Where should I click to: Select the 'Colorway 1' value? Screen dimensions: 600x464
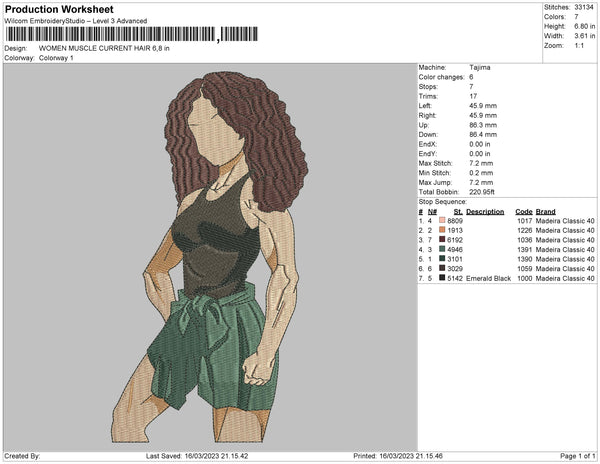tap(56, 58)
